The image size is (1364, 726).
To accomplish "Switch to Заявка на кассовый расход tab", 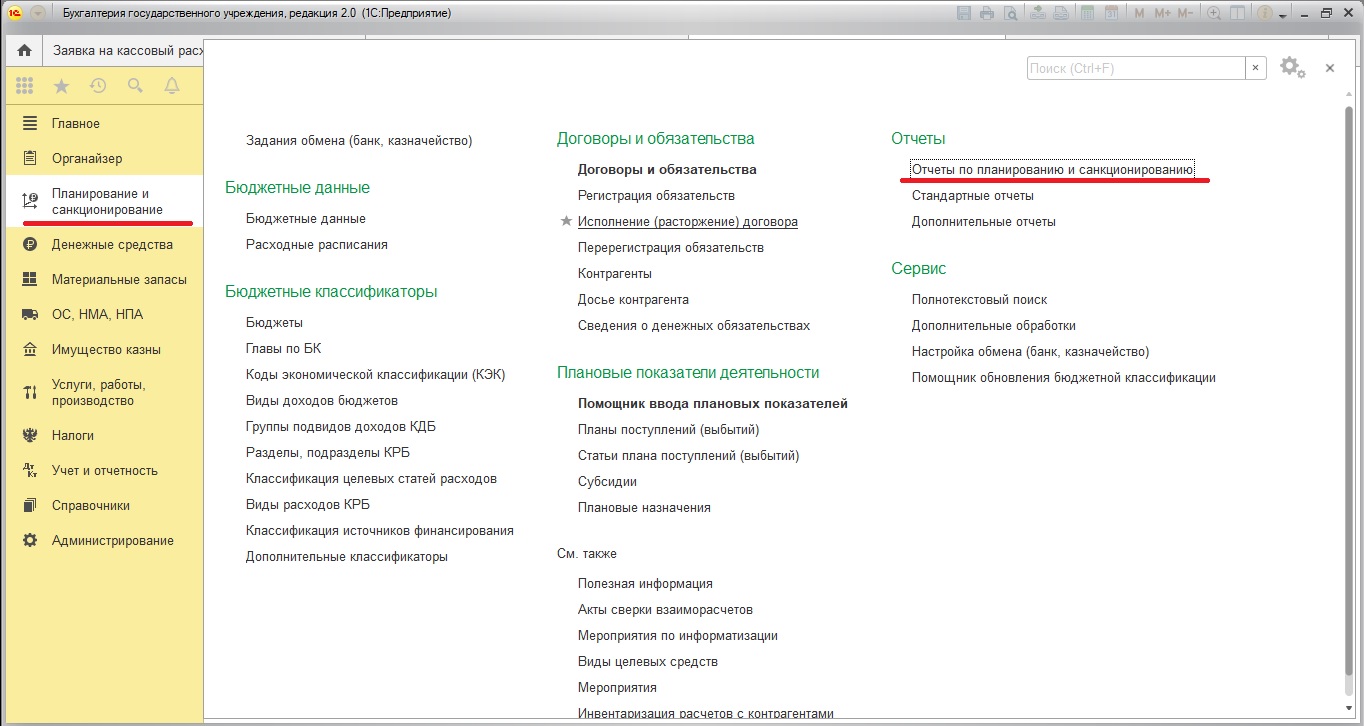I will pos(124,51).
